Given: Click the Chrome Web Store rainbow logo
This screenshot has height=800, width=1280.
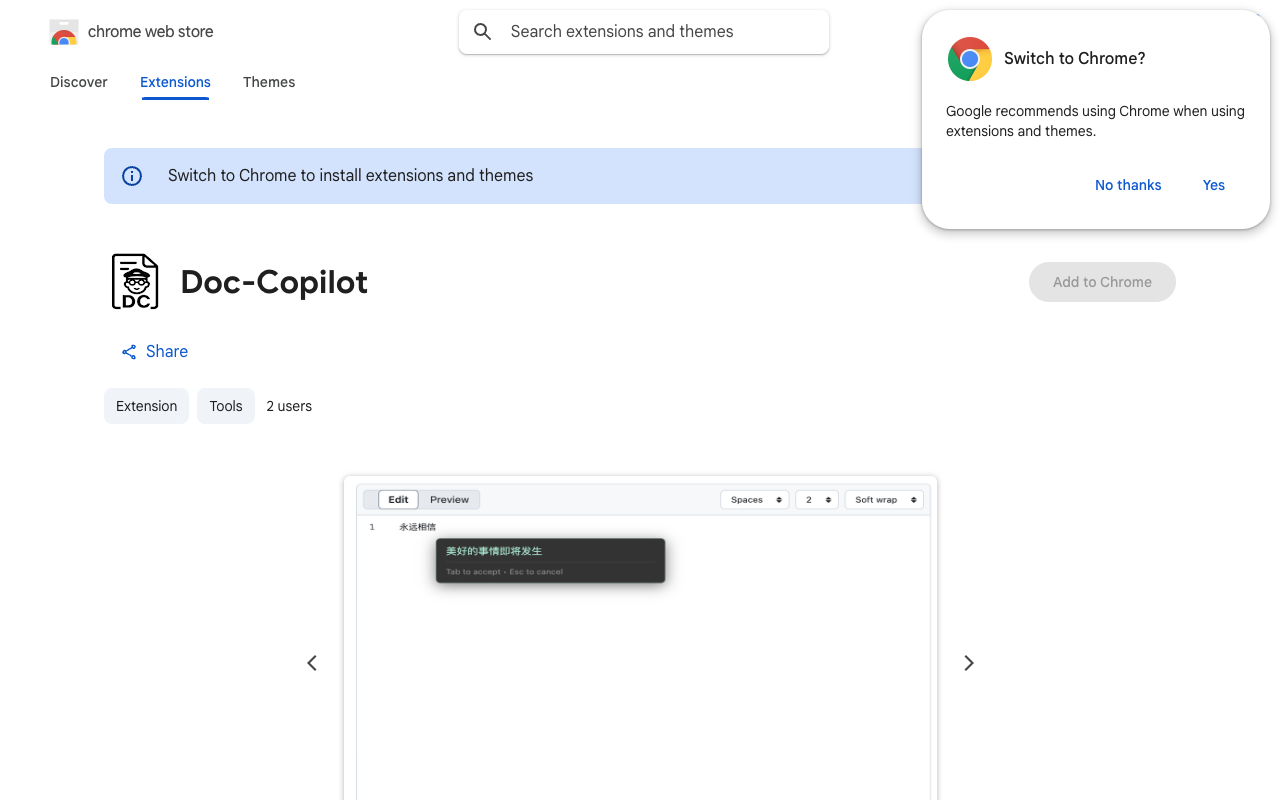Looking at the screenshot, I should pyautogui.click(x=63, y=31).
